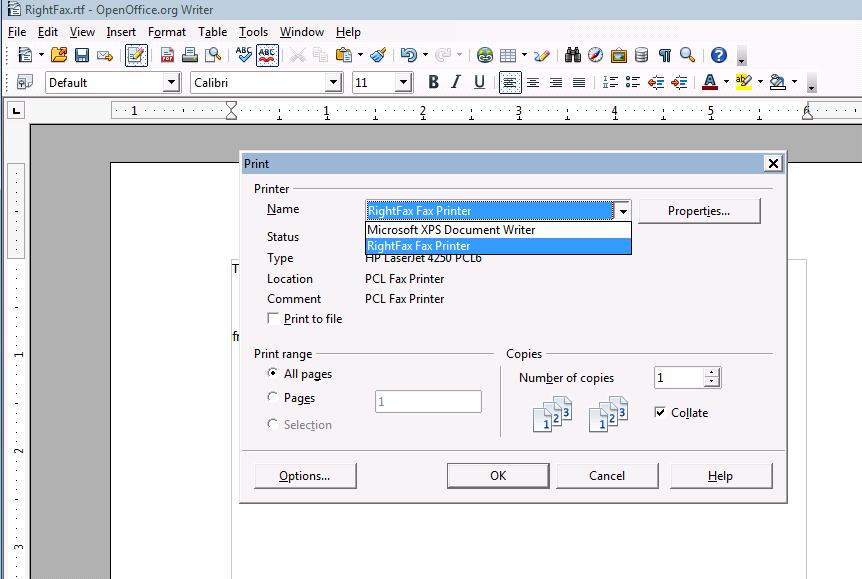Open the Tools menu
The height and width of the screenshot is (579, 862).
[x=253, y=32]
